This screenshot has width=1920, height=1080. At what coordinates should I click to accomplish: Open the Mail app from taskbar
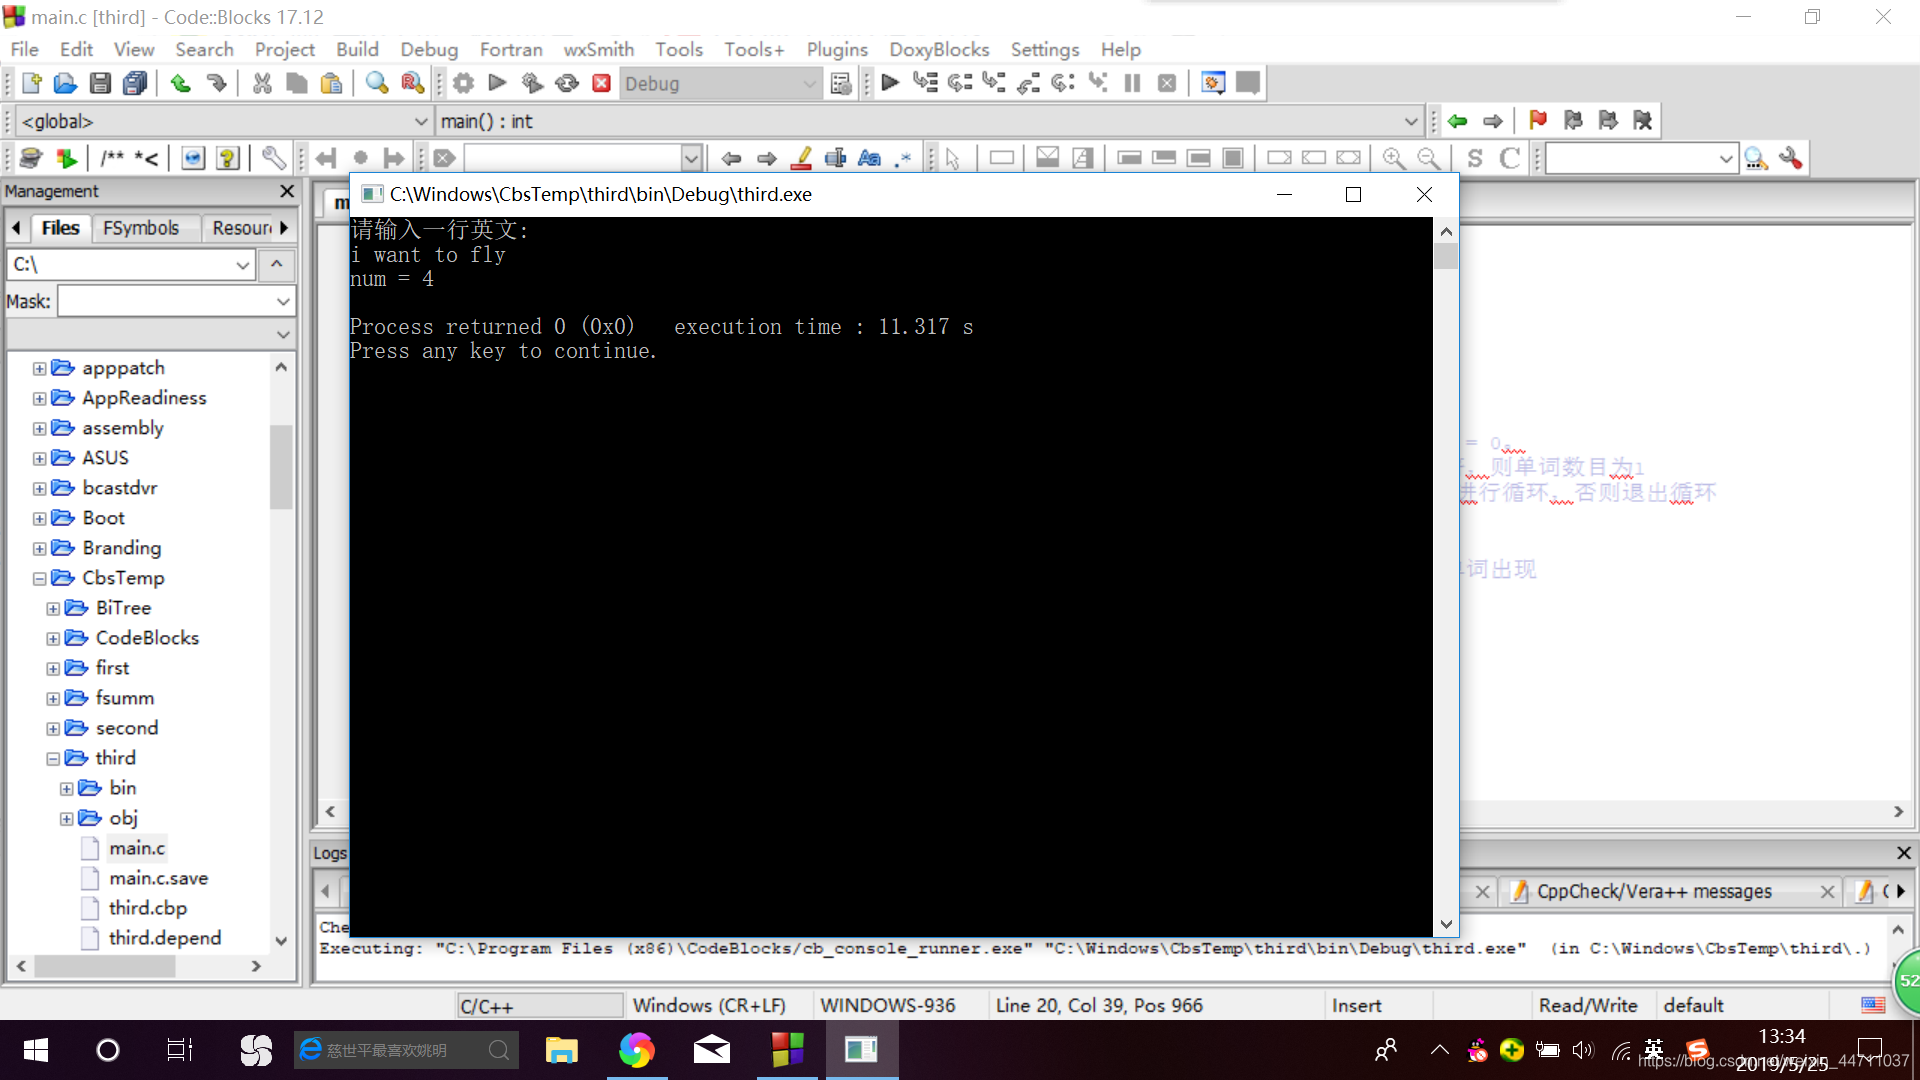712,1050
